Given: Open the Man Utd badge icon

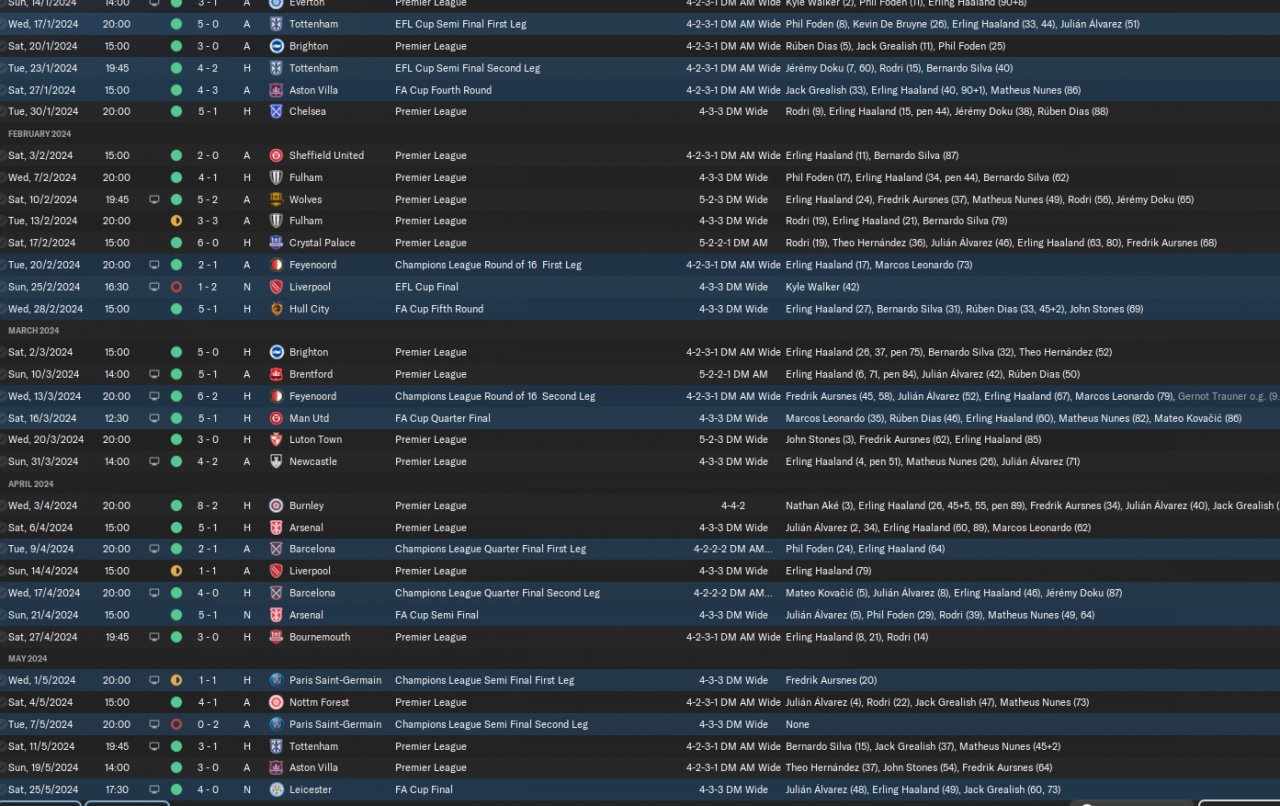Looking at the screenshot, I should pos(276,418).
